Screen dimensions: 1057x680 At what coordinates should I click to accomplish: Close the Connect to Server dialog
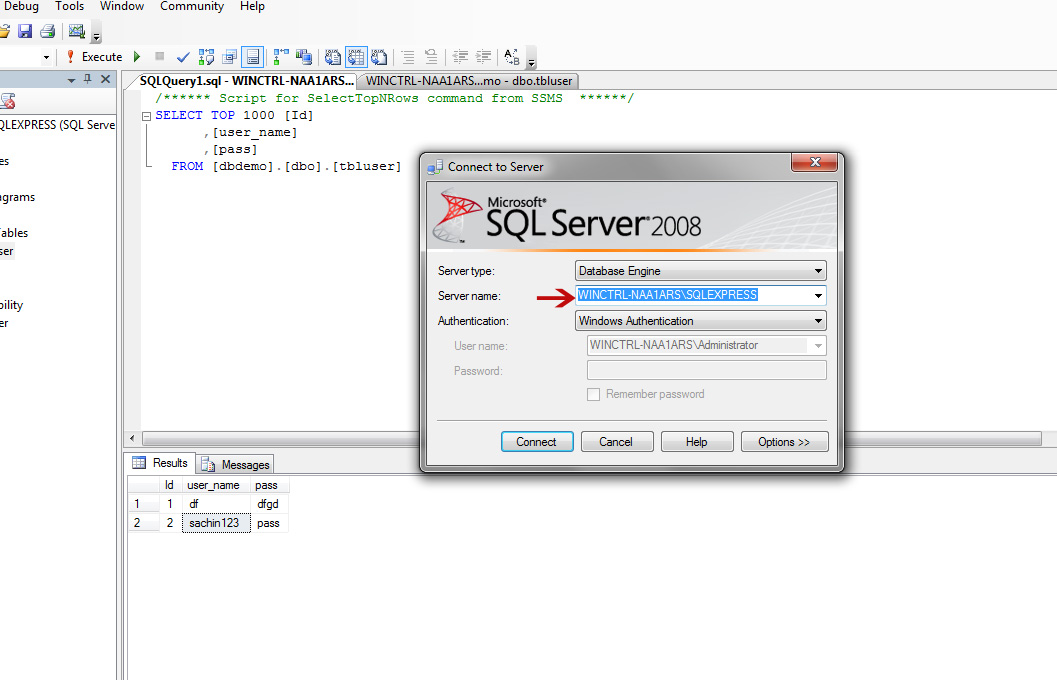pos(814,162)
